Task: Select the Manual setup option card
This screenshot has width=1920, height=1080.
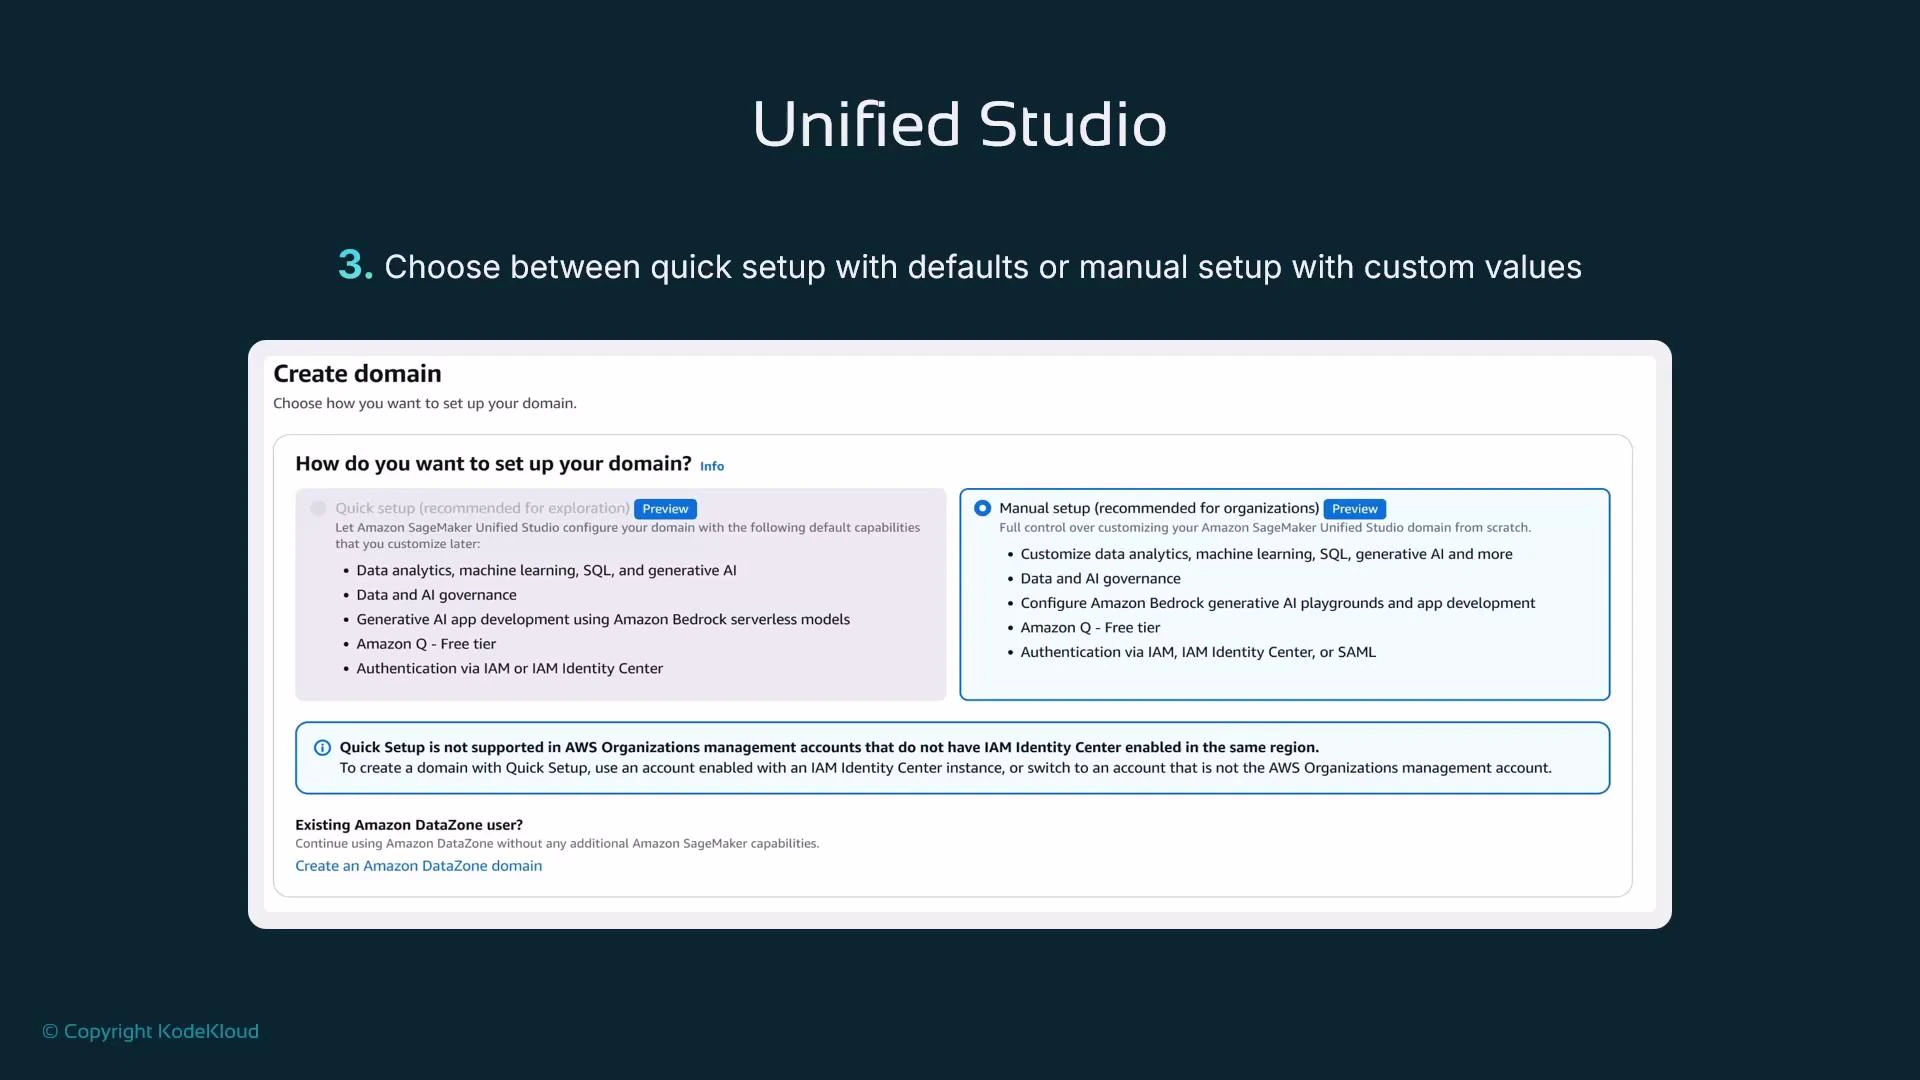Action: (x=1285, y=594)
